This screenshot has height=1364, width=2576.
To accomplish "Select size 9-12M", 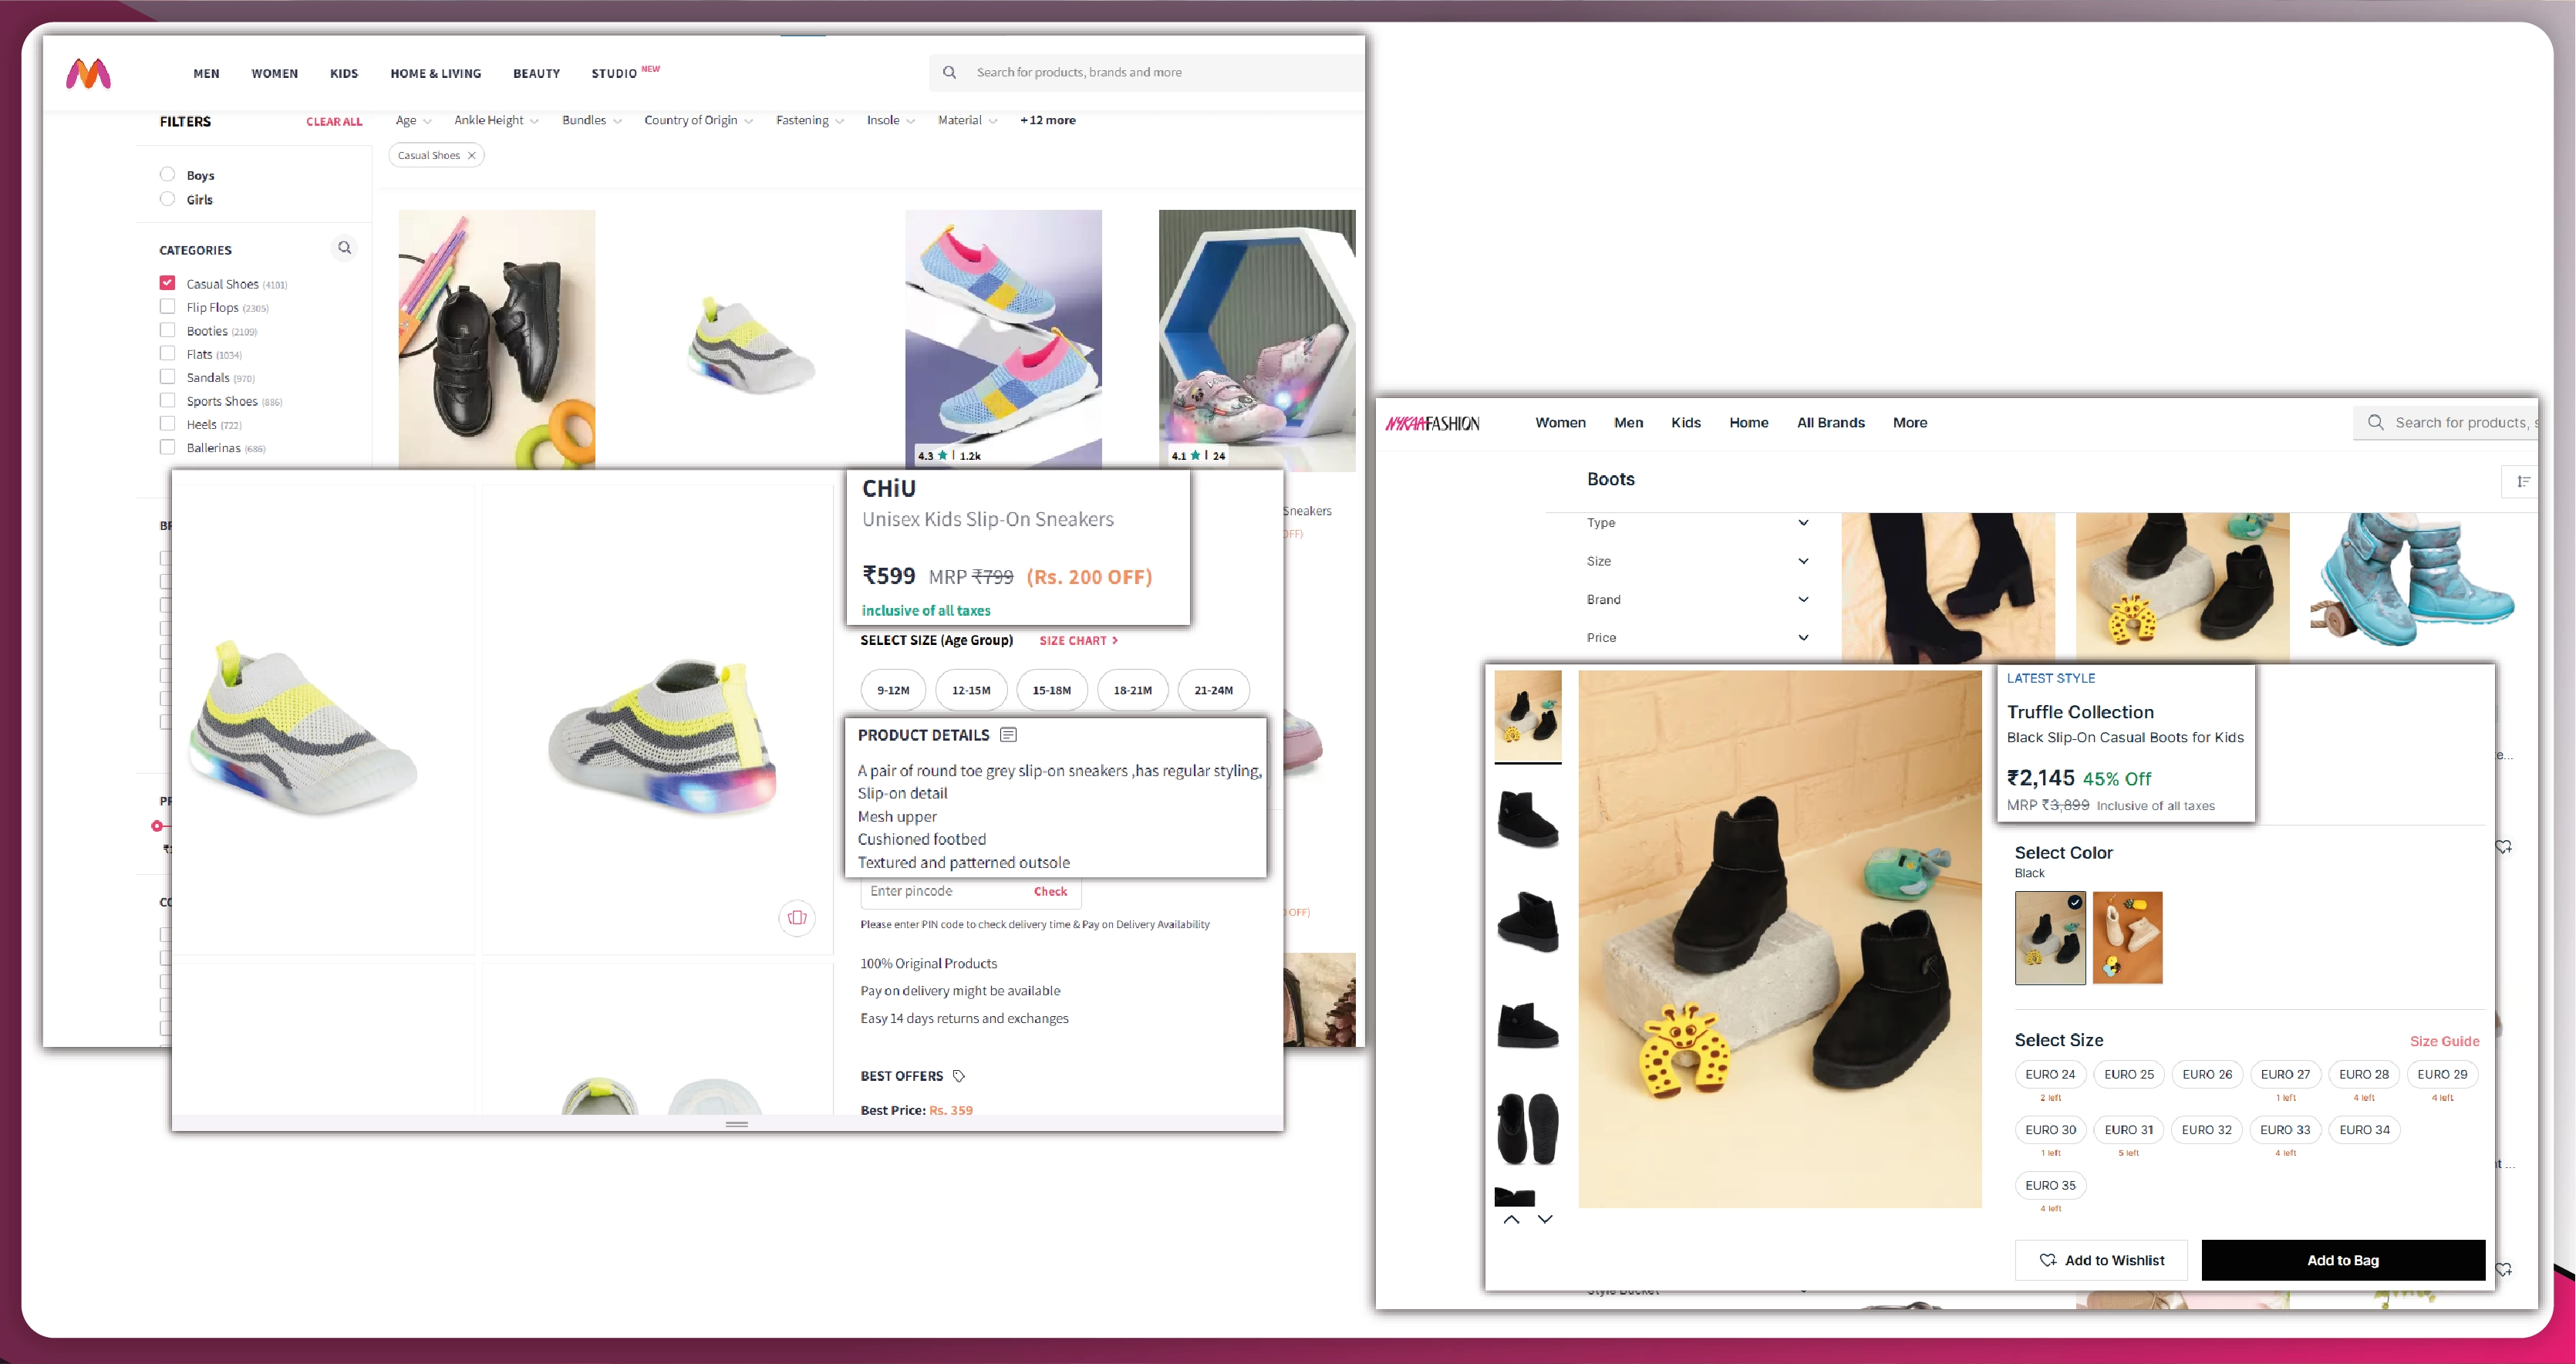I will click(x=892, y=690).
